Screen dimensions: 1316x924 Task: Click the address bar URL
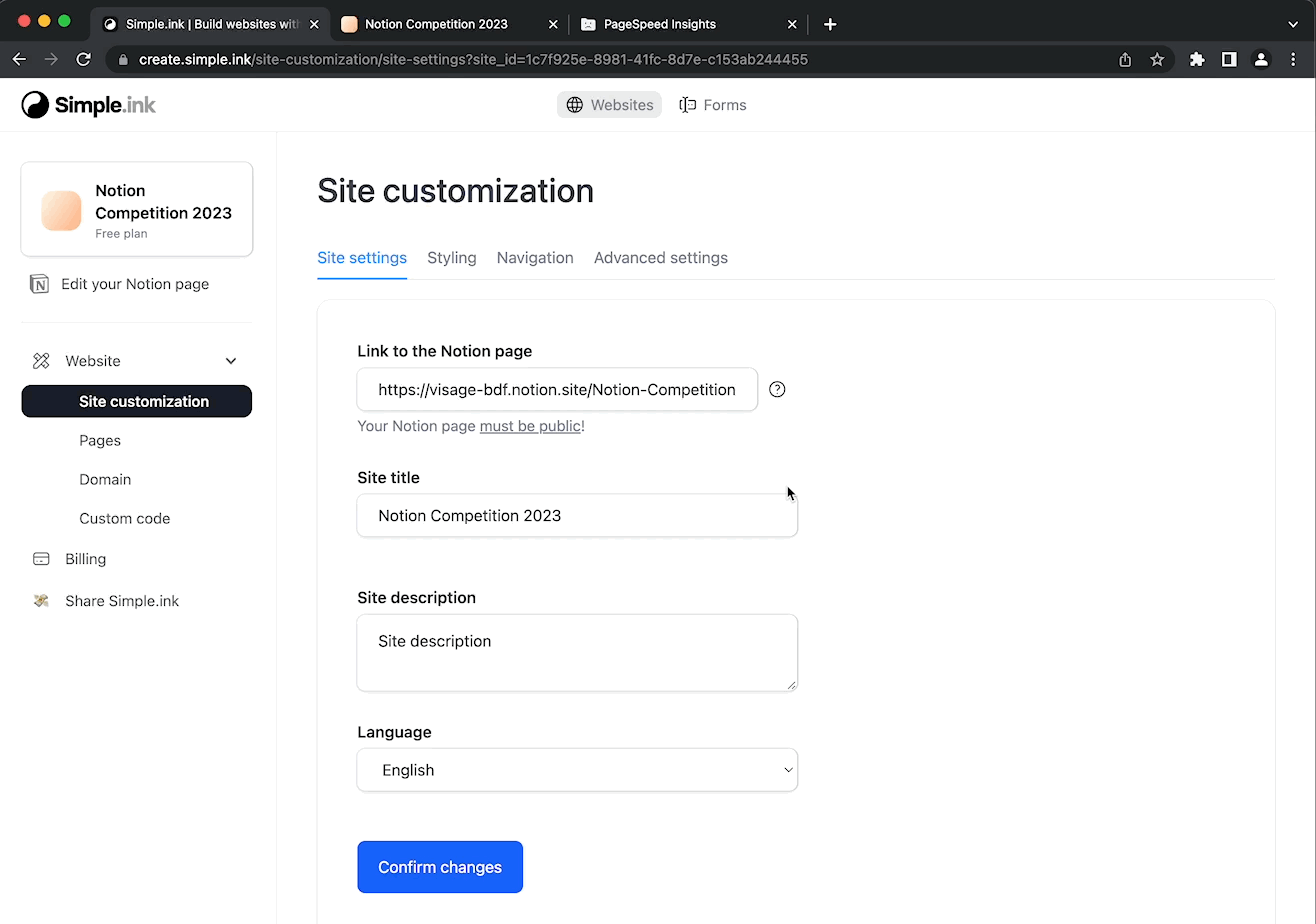point(473,59)
